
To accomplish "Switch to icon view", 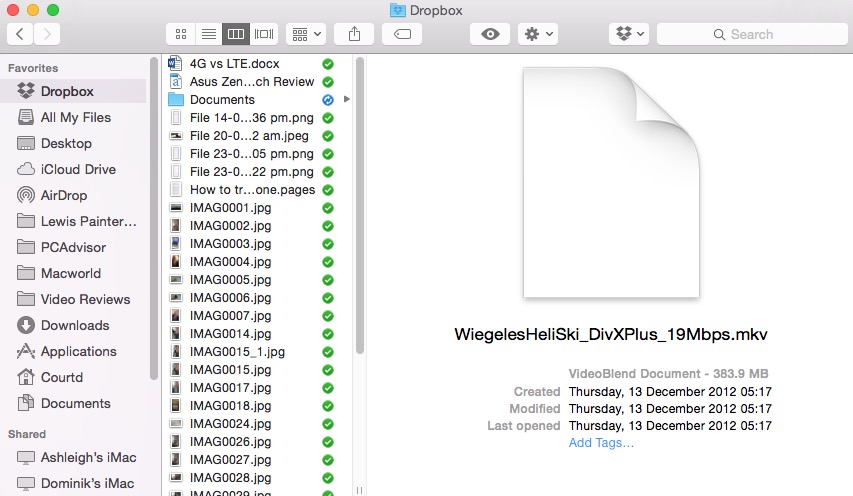I will point(181,34).
